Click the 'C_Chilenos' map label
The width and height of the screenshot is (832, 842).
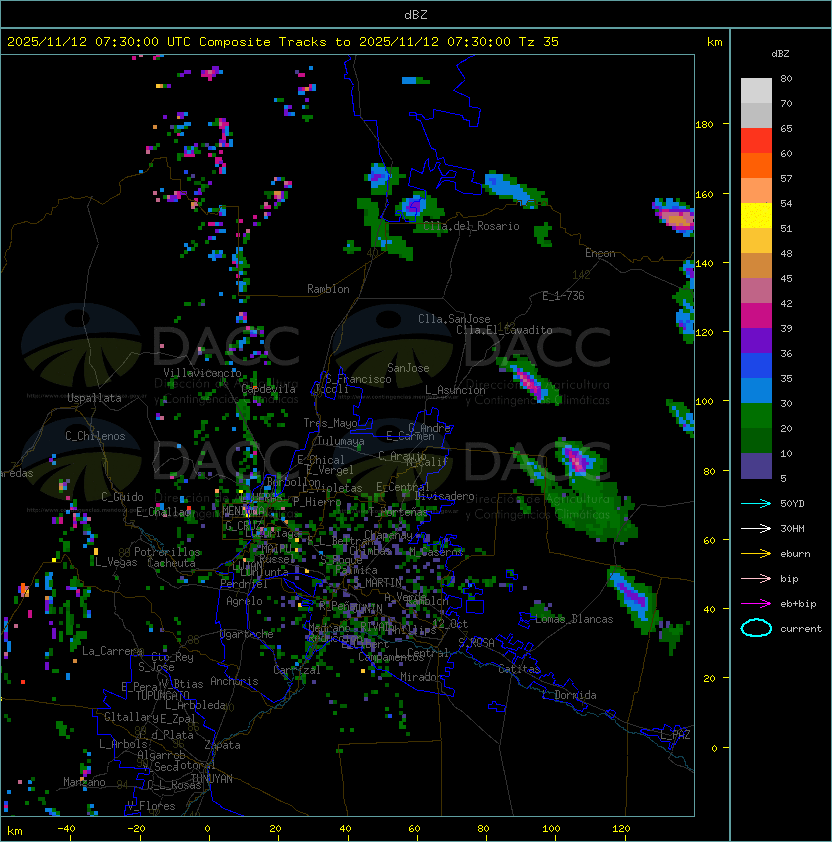pyautogui.click(x=95, y=436)
